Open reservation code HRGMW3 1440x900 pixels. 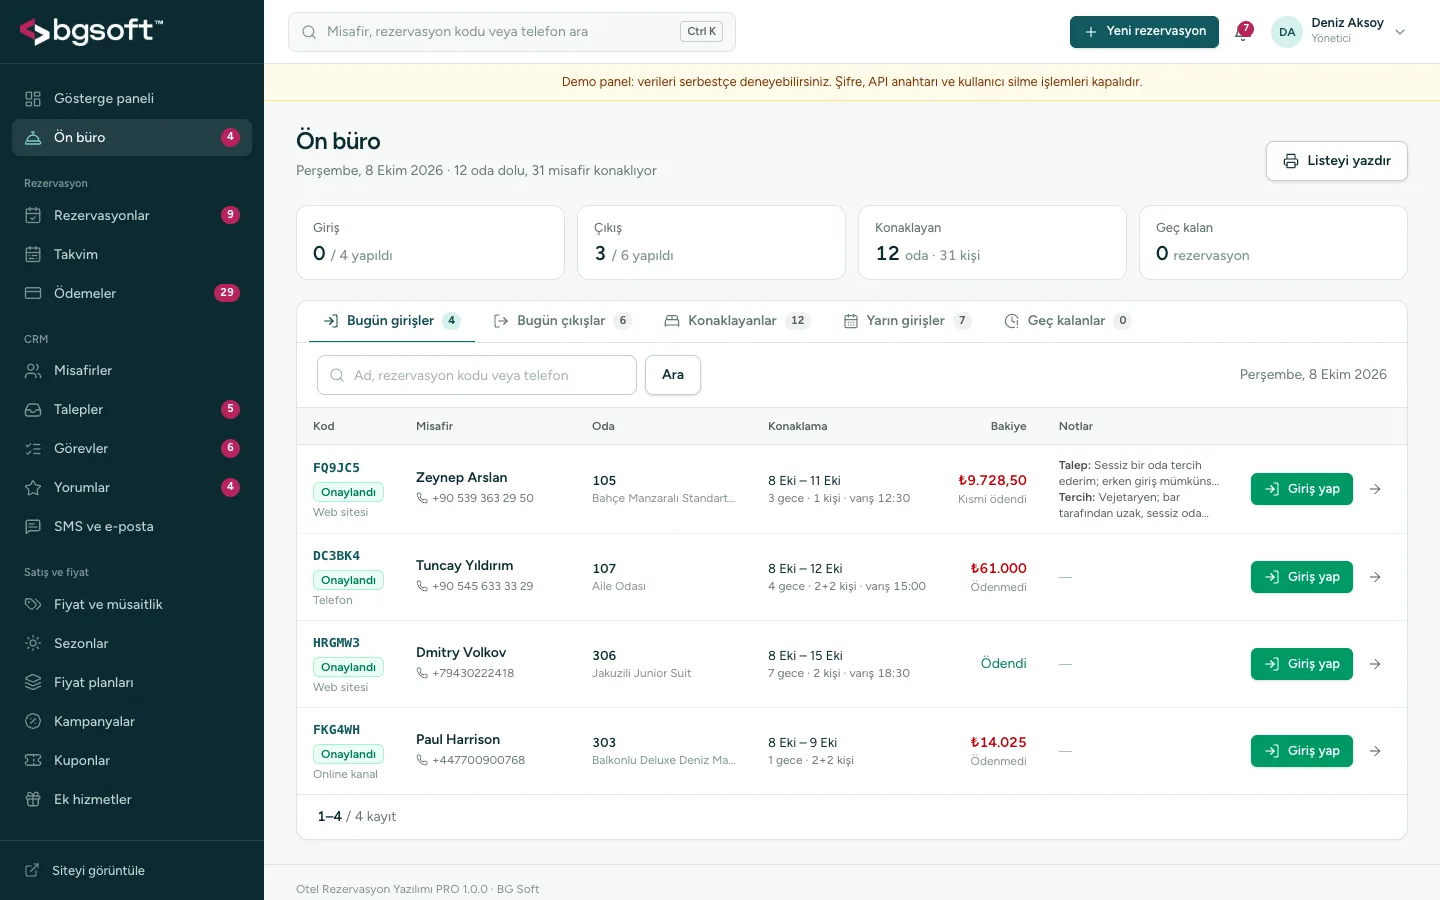pos(336,643)
